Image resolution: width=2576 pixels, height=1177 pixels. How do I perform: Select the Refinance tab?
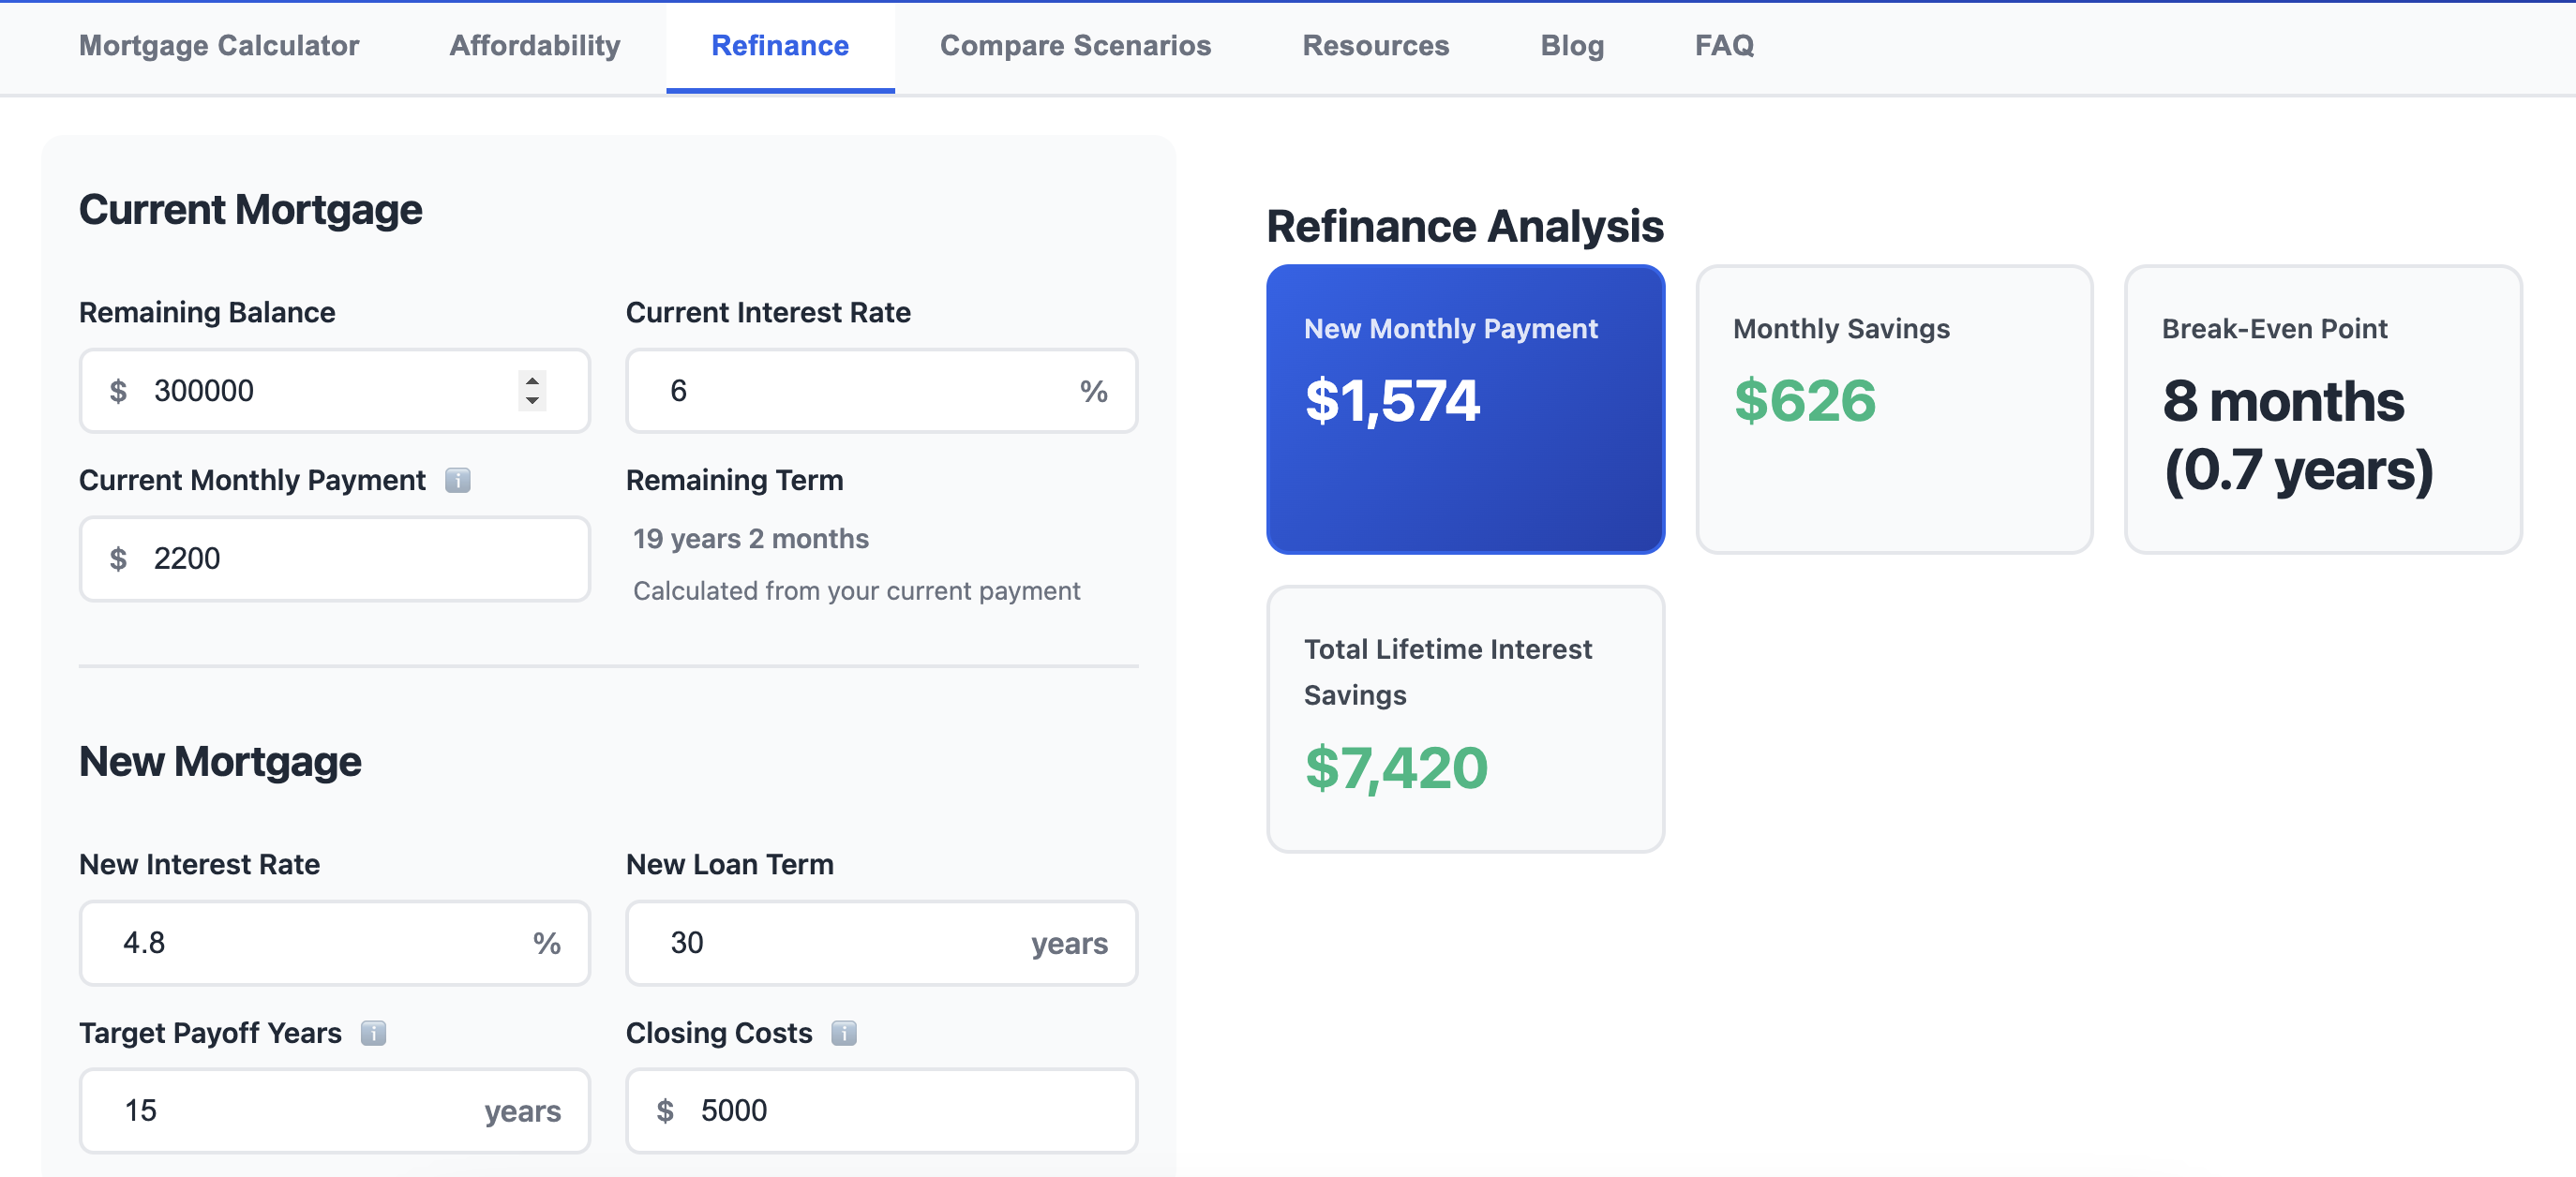click(x=780, y=45)
